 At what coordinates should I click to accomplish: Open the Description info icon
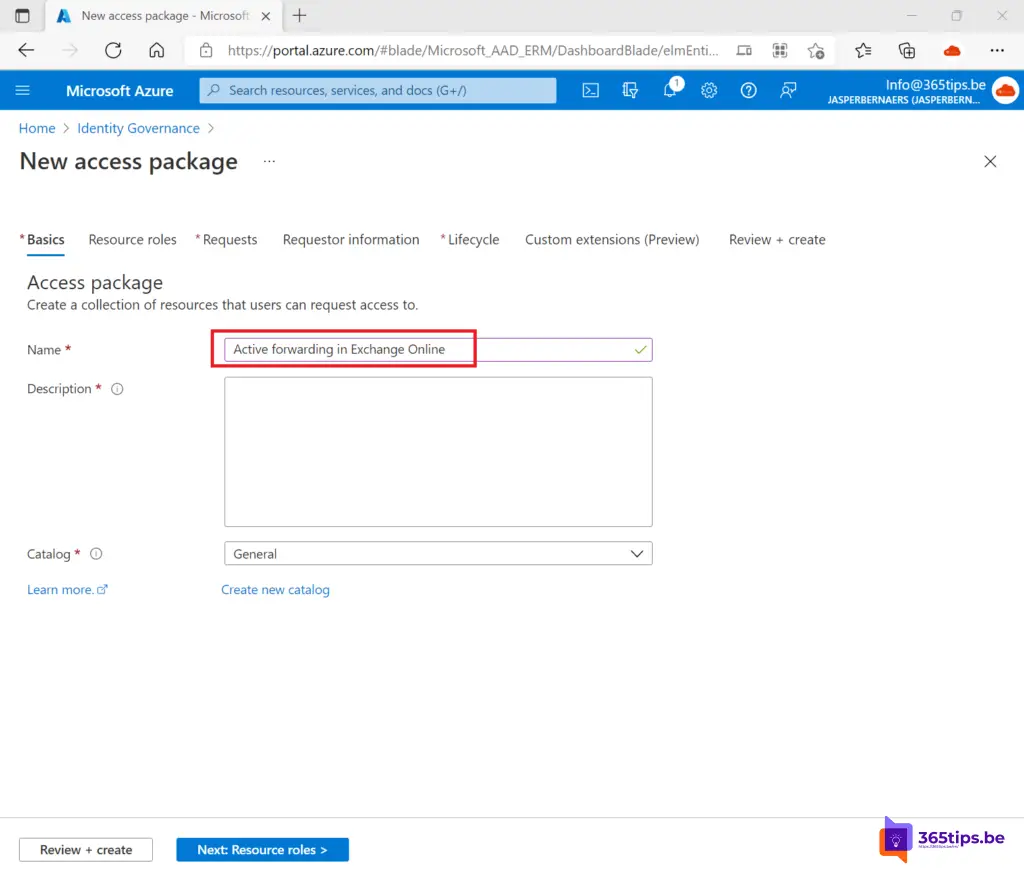[117, 389]
